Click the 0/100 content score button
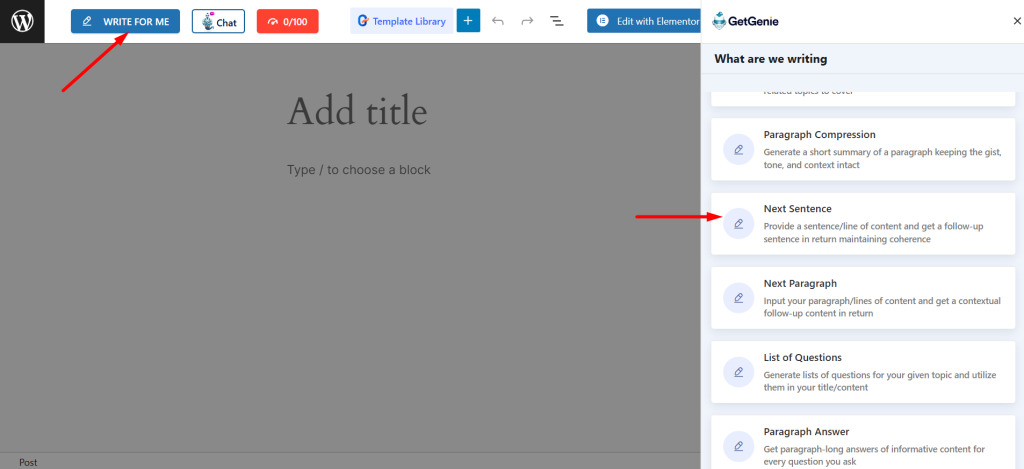The width and height of the screenshot is (1024, 469). [x=287, y=21]
